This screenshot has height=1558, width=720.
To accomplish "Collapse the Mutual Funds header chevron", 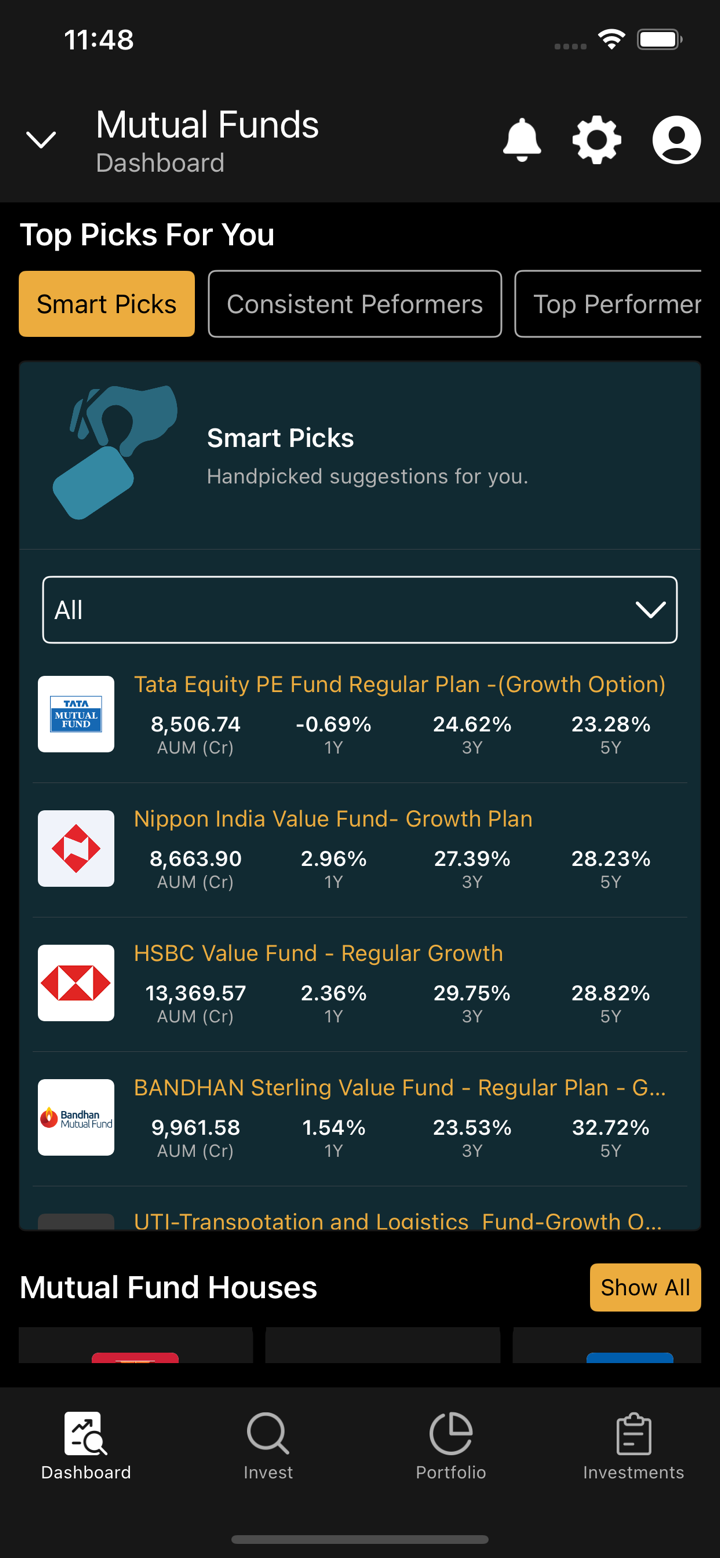I will pyautogui.click(x=41, y=140).
